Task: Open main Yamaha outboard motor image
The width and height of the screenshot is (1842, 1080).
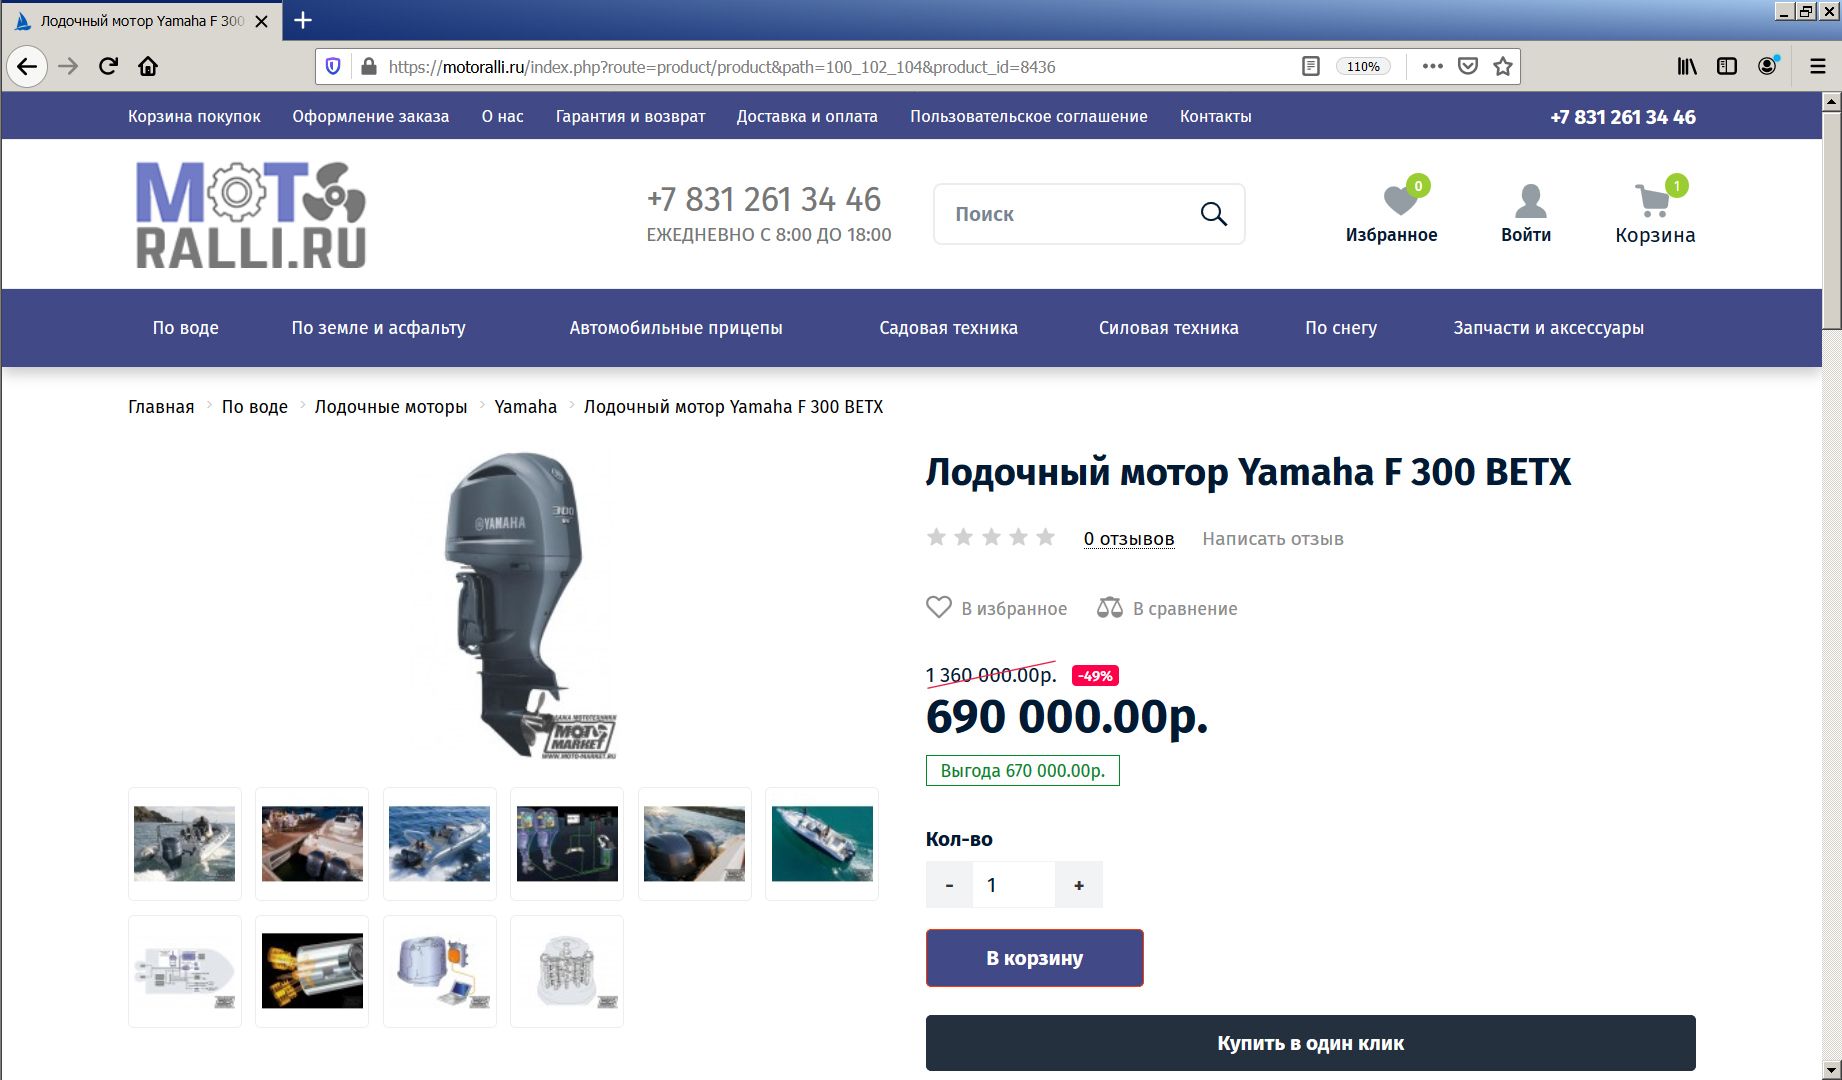Action: click(x=525, y=606)
